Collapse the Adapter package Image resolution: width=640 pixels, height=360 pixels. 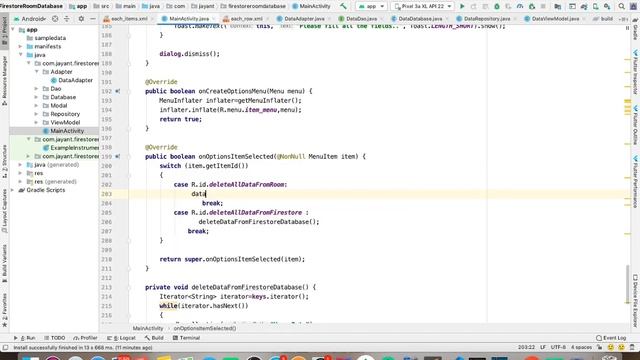point(37,72)
